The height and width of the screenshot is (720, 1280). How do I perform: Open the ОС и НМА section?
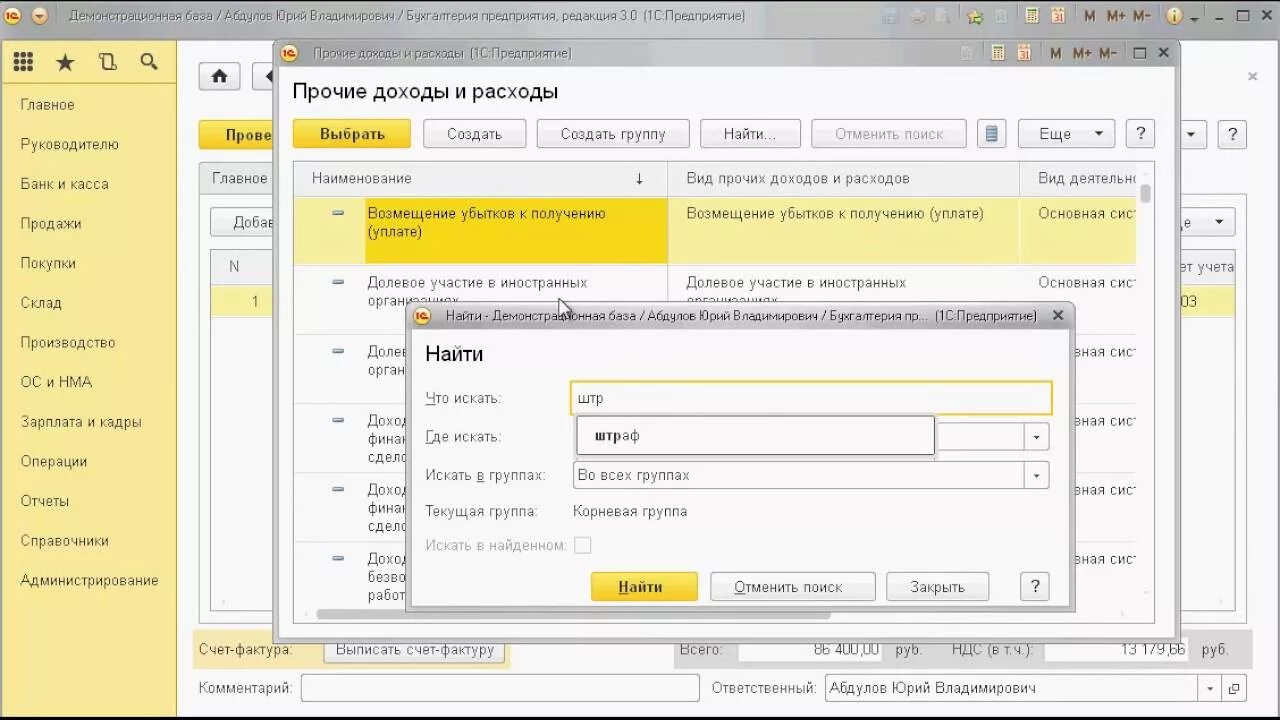coord(56,382)
